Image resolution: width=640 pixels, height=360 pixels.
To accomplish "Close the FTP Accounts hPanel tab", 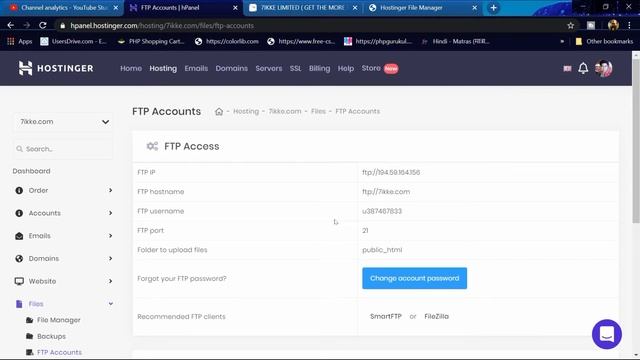I will pyautogui.click(x=235, y=8).
